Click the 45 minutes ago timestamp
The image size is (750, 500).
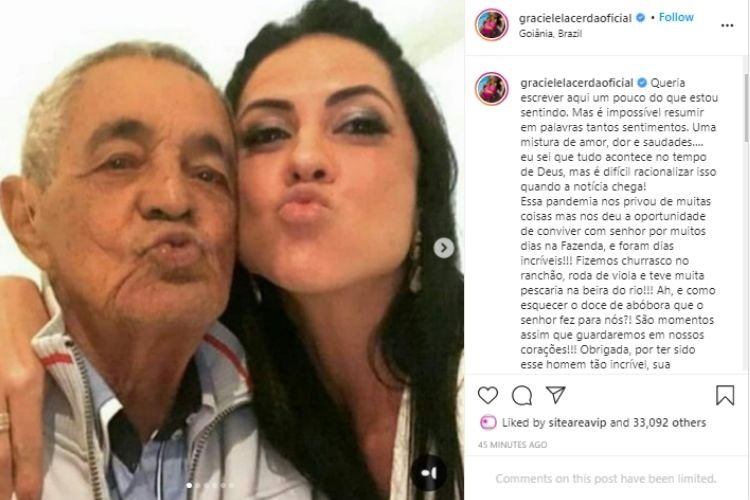point(512,444)
